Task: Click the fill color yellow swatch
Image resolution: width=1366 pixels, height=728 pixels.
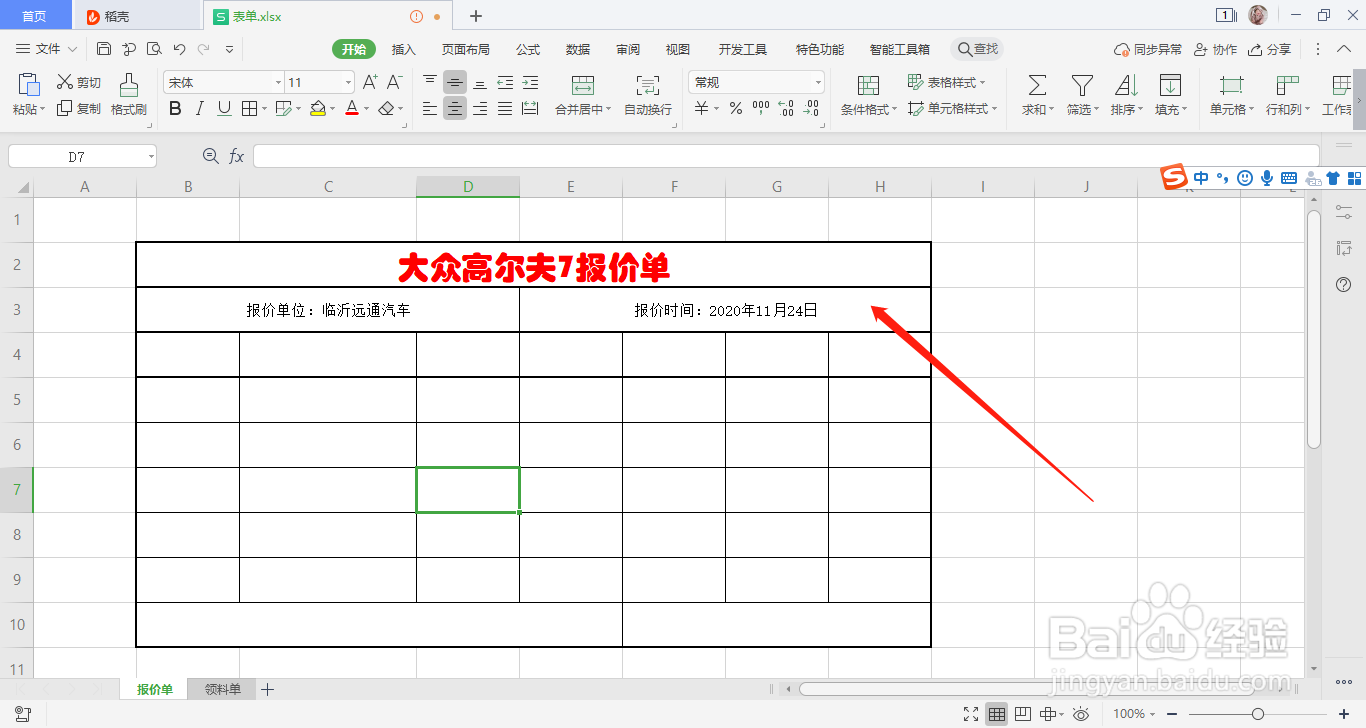Action: pos(318,108)
